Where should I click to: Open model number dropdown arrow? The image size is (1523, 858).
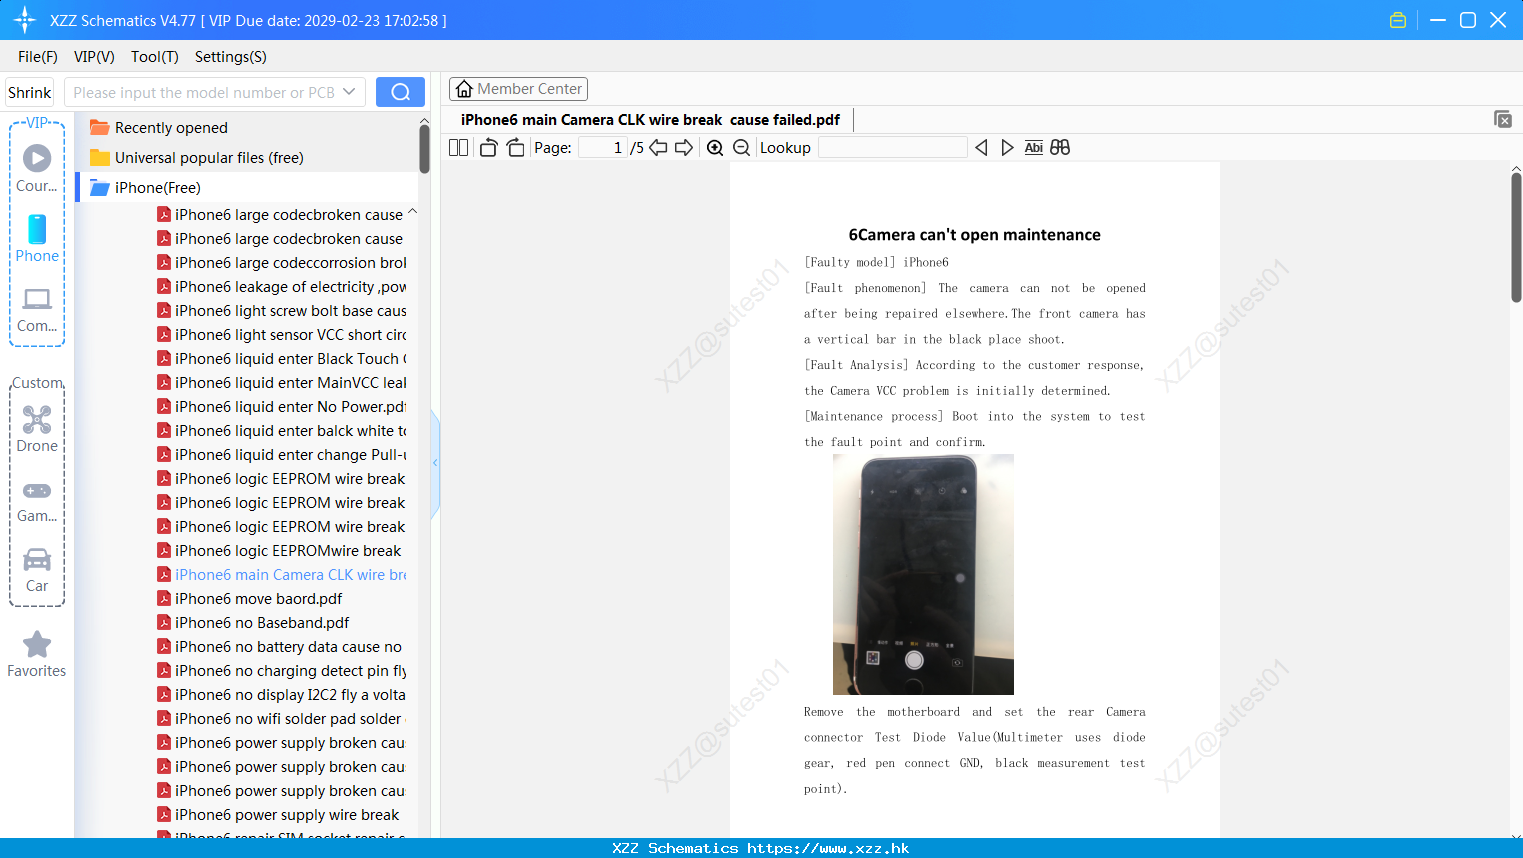tap(349, 92)
